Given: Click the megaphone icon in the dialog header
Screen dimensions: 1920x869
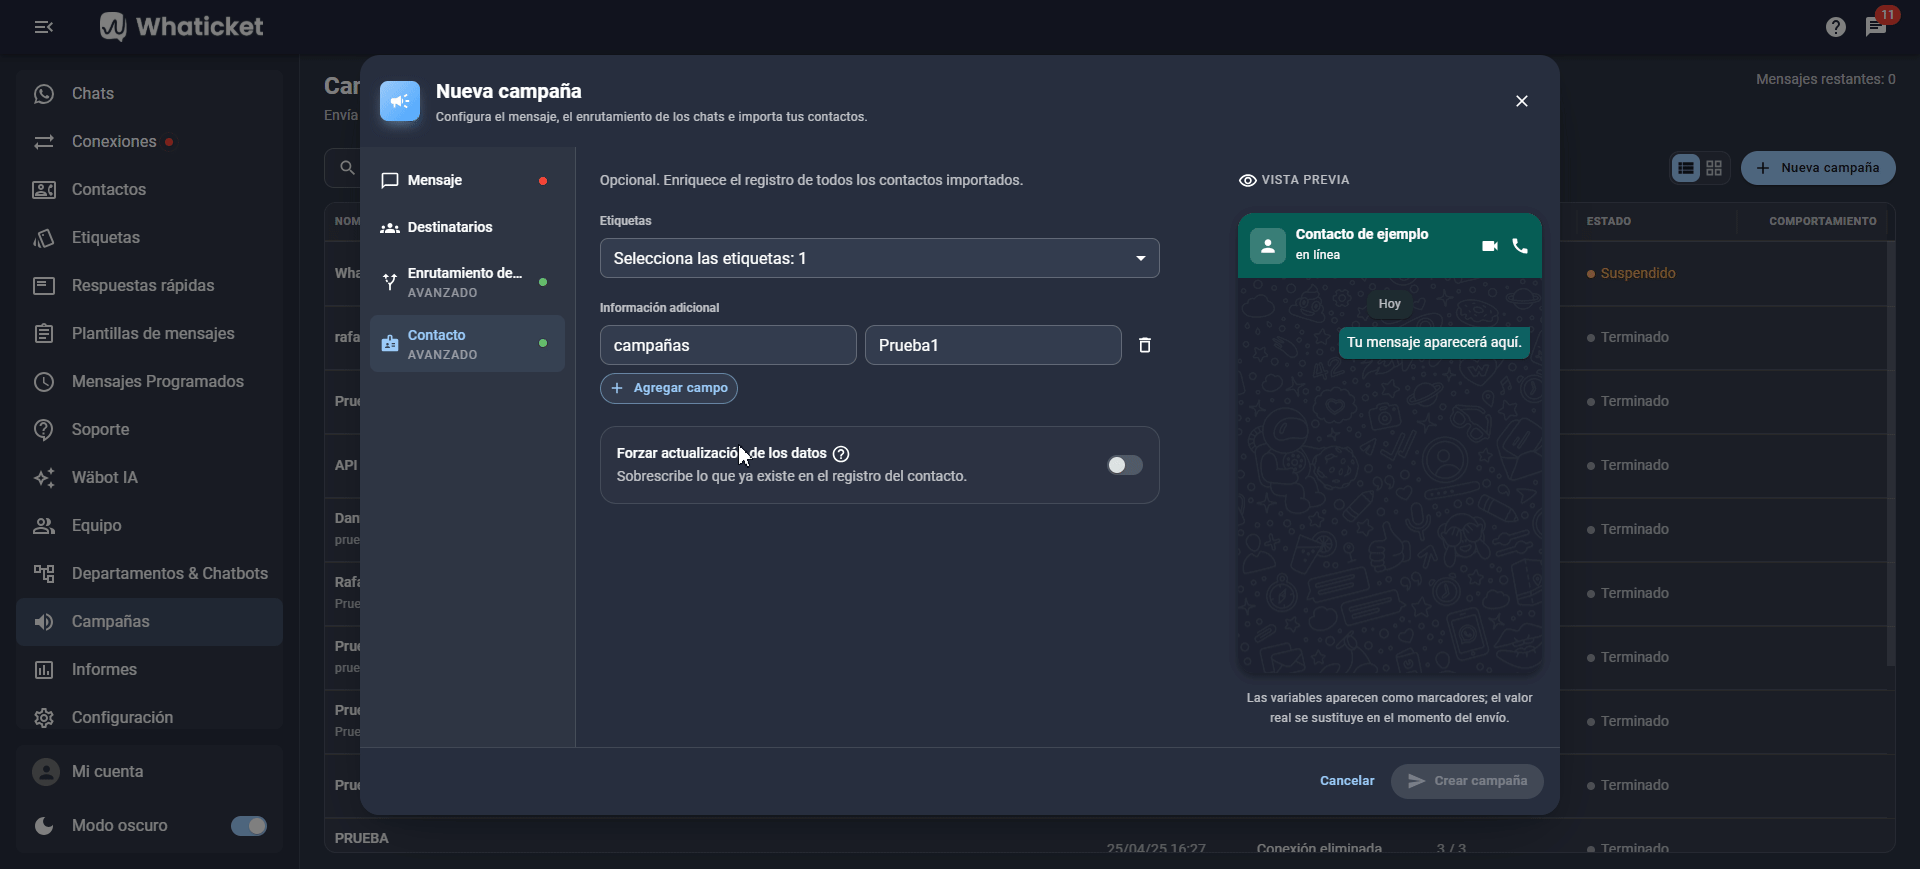Looking at the screenshot, I should click(400, 101).
